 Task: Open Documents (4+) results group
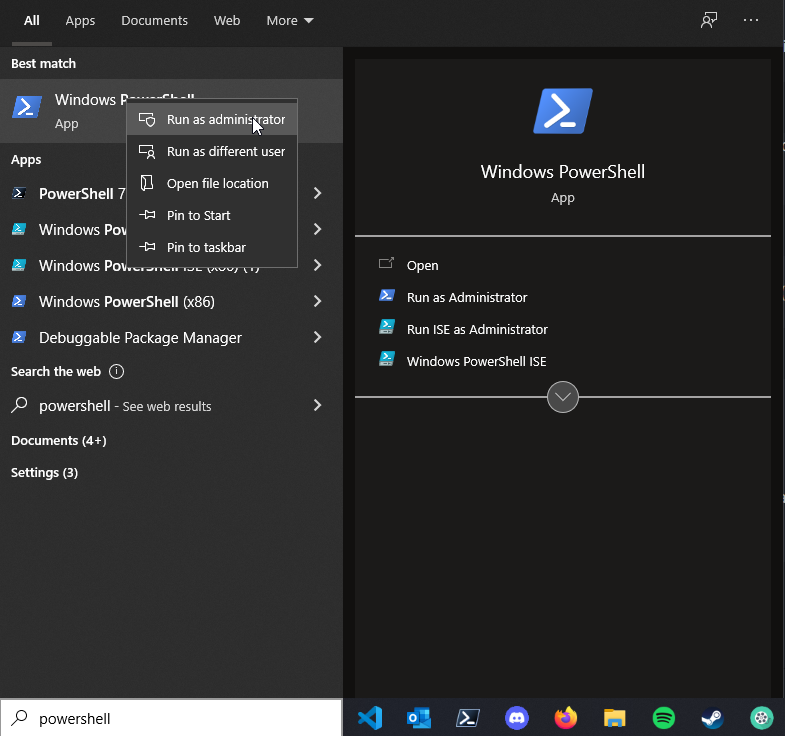[59, 441]
